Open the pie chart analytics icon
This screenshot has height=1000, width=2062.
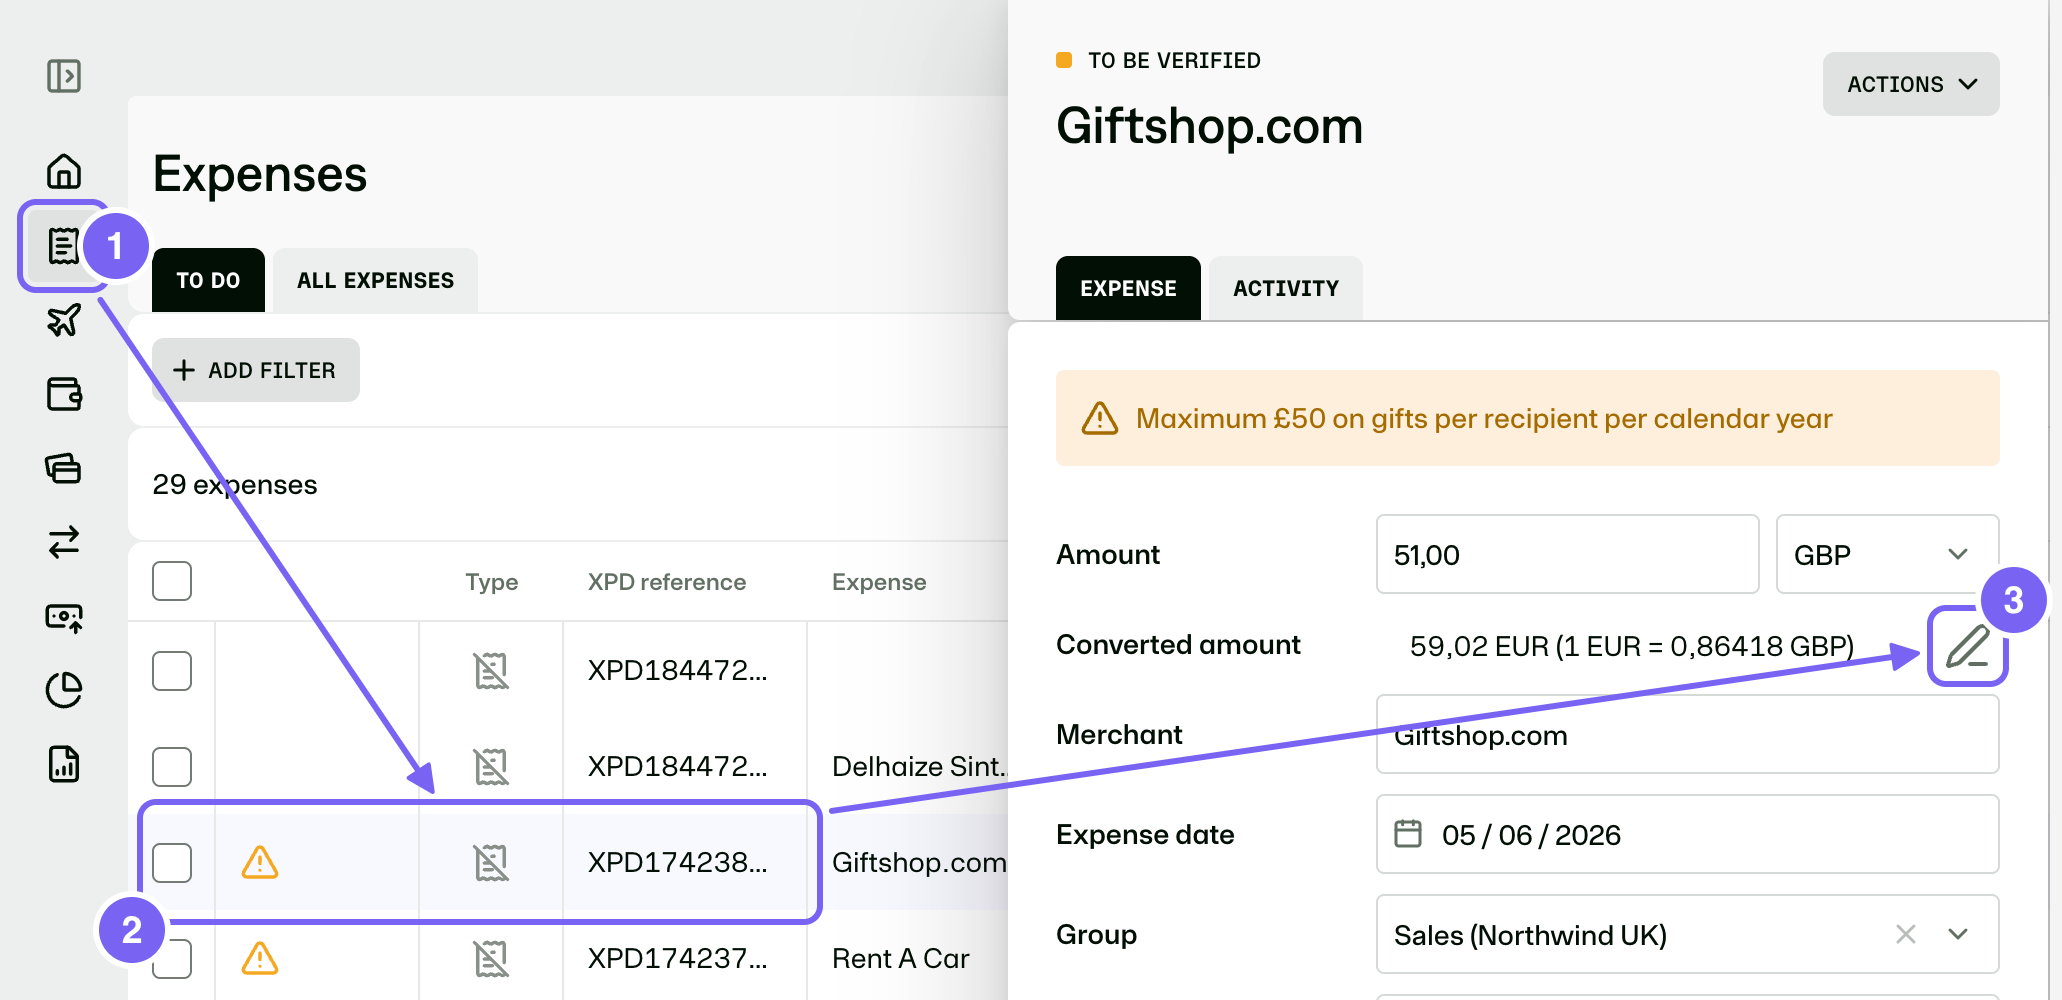pos(64,690)
